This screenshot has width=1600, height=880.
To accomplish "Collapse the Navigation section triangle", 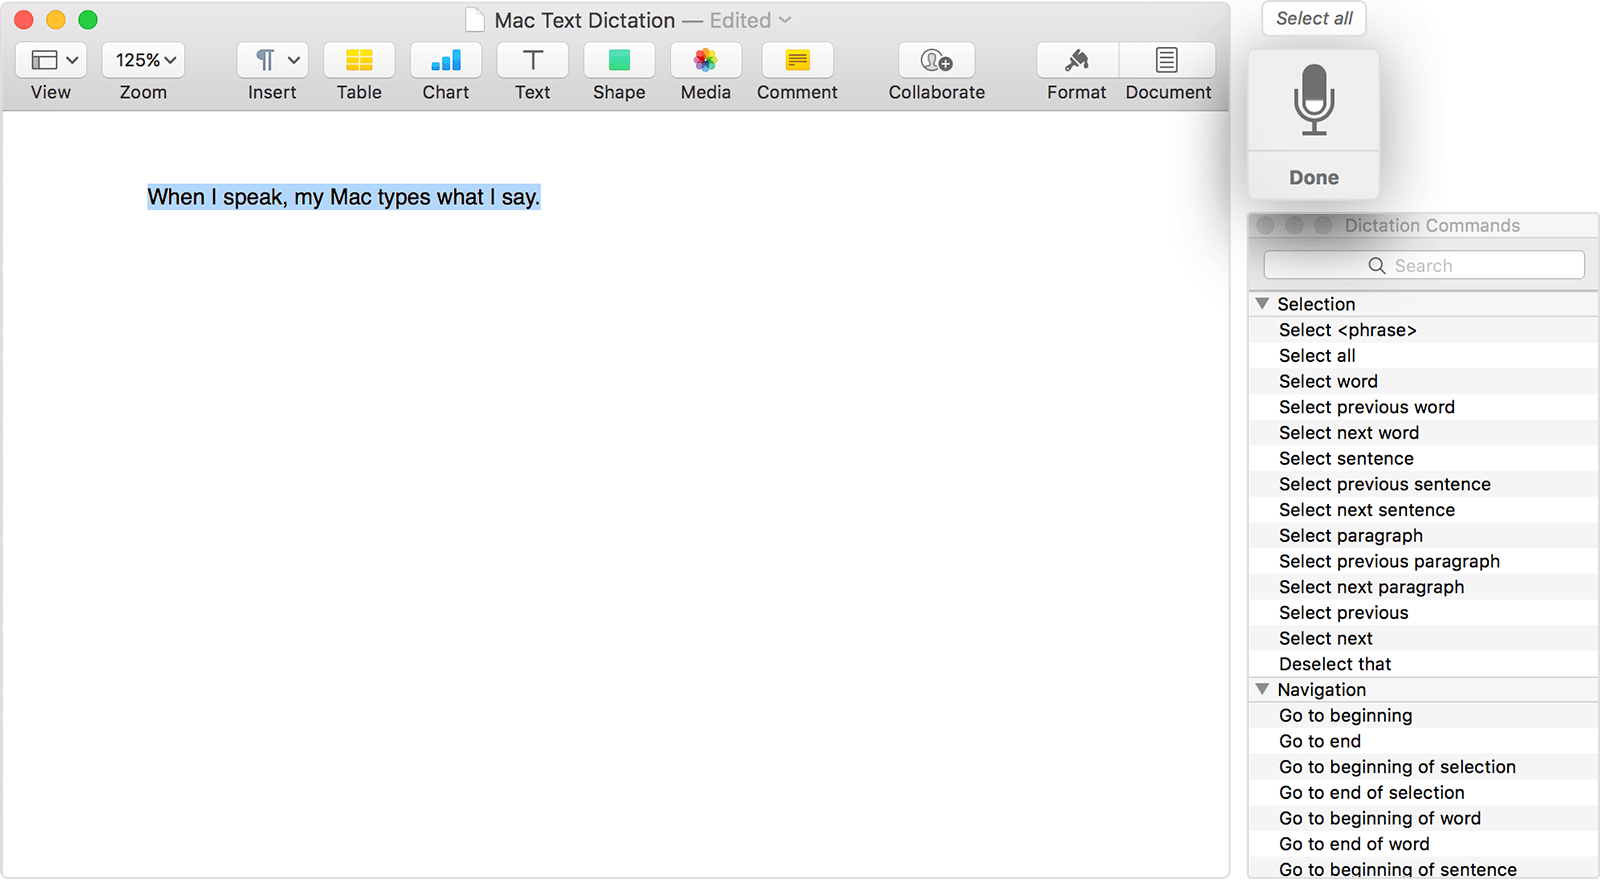I will coord(1263,690).
